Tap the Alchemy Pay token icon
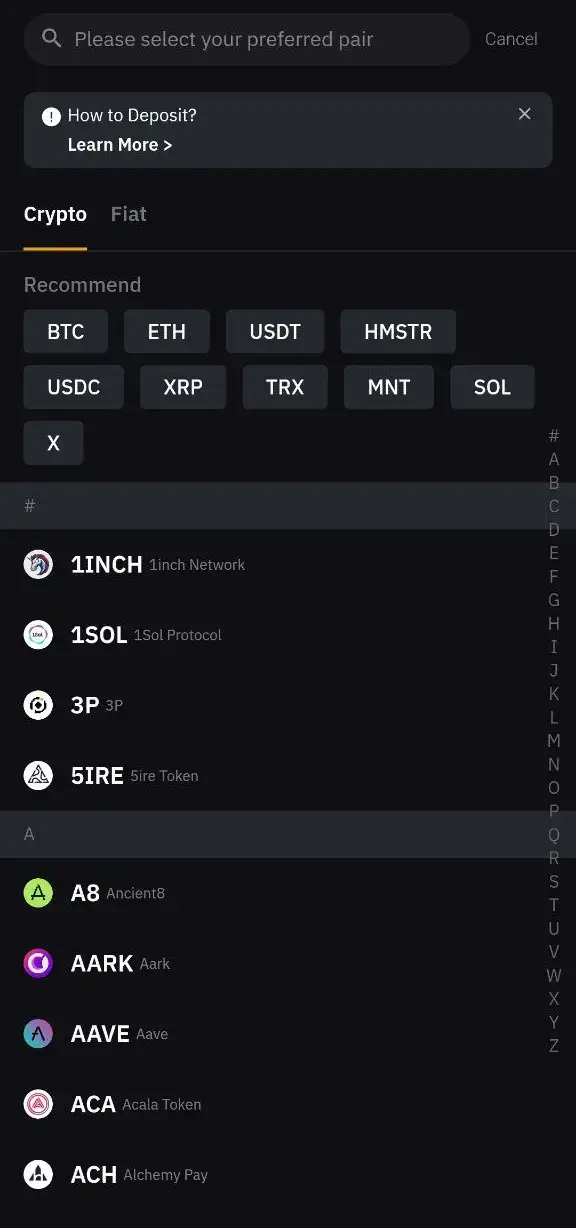 (x=38, y=1174)
